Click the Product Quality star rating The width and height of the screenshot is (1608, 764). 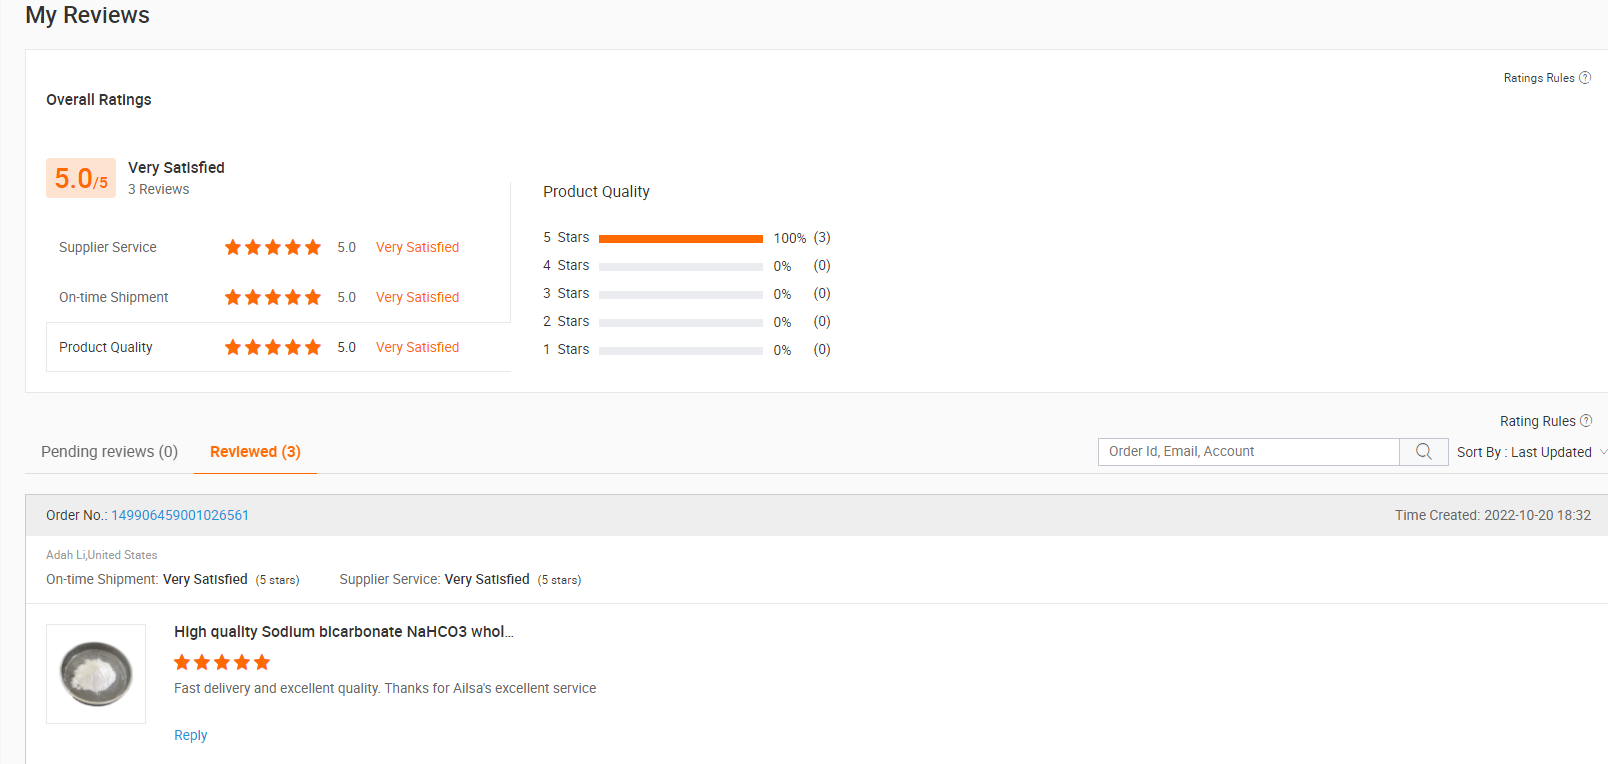pyautogui.click(x=272, y=347)
